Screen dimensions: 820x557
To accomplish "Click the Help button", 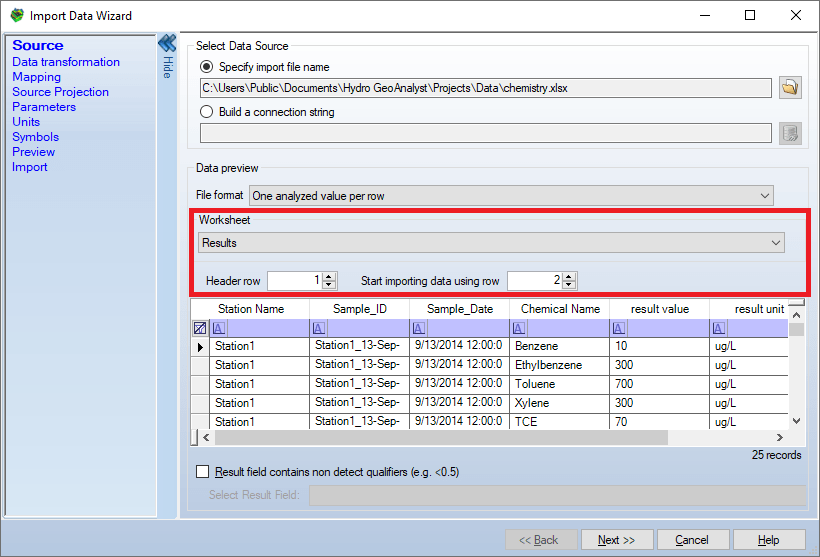I will 769,540.
